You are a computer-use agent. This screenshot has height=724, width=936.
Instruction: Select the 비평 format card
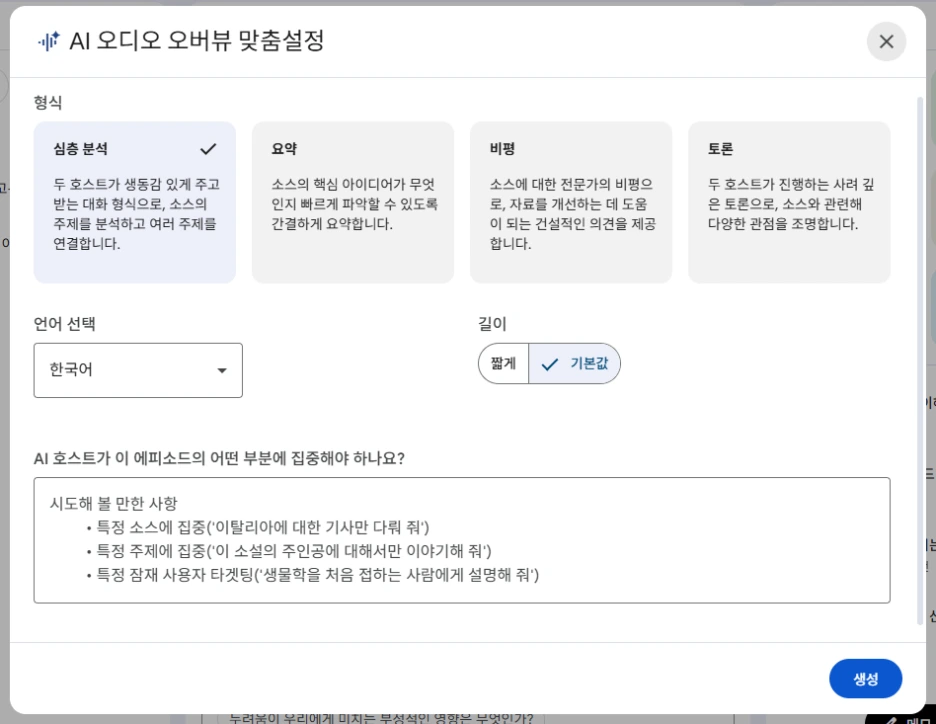[x=571, y=200]
